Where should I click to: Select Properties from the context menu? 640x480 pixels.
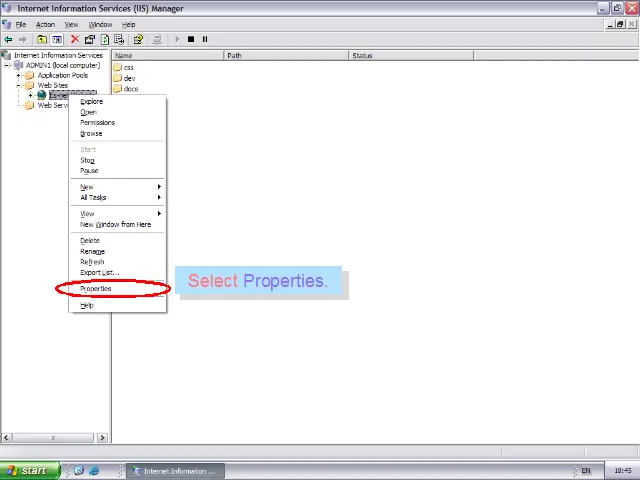pos(118,289)
